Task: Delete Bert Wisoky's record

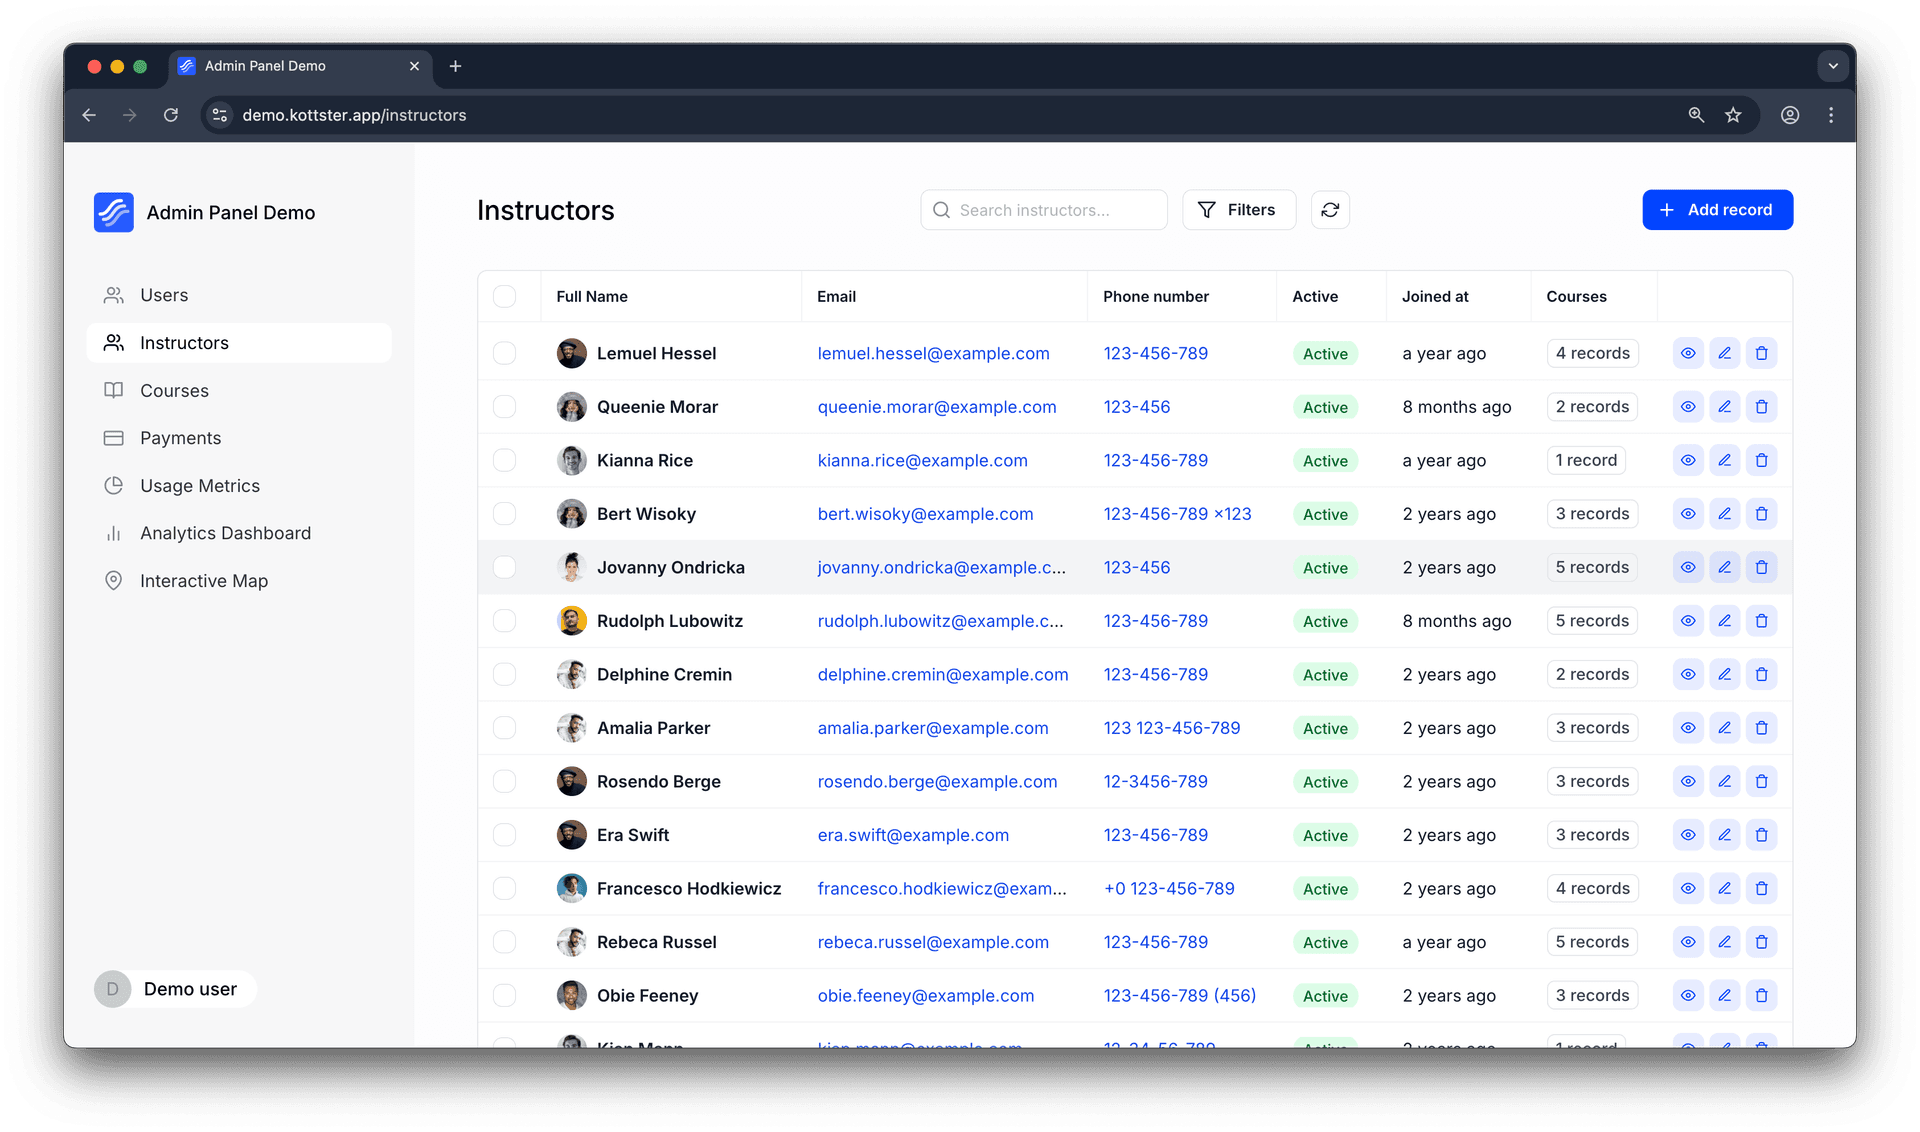Action: pos(1762,514)
